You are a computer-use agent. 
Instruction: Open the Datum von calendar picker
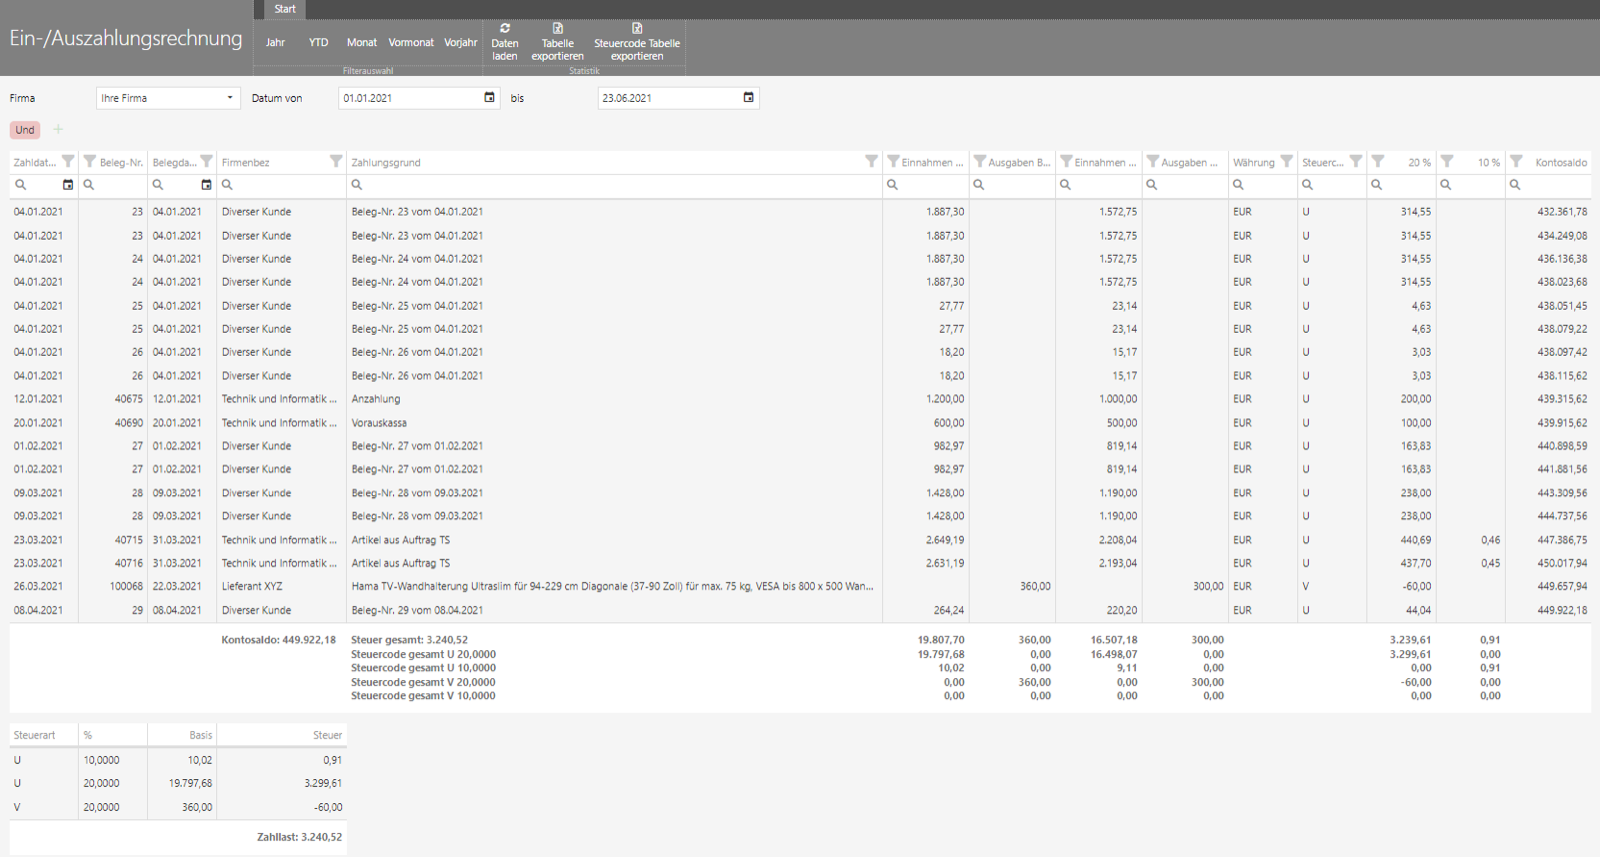click(x=489, y=97)
